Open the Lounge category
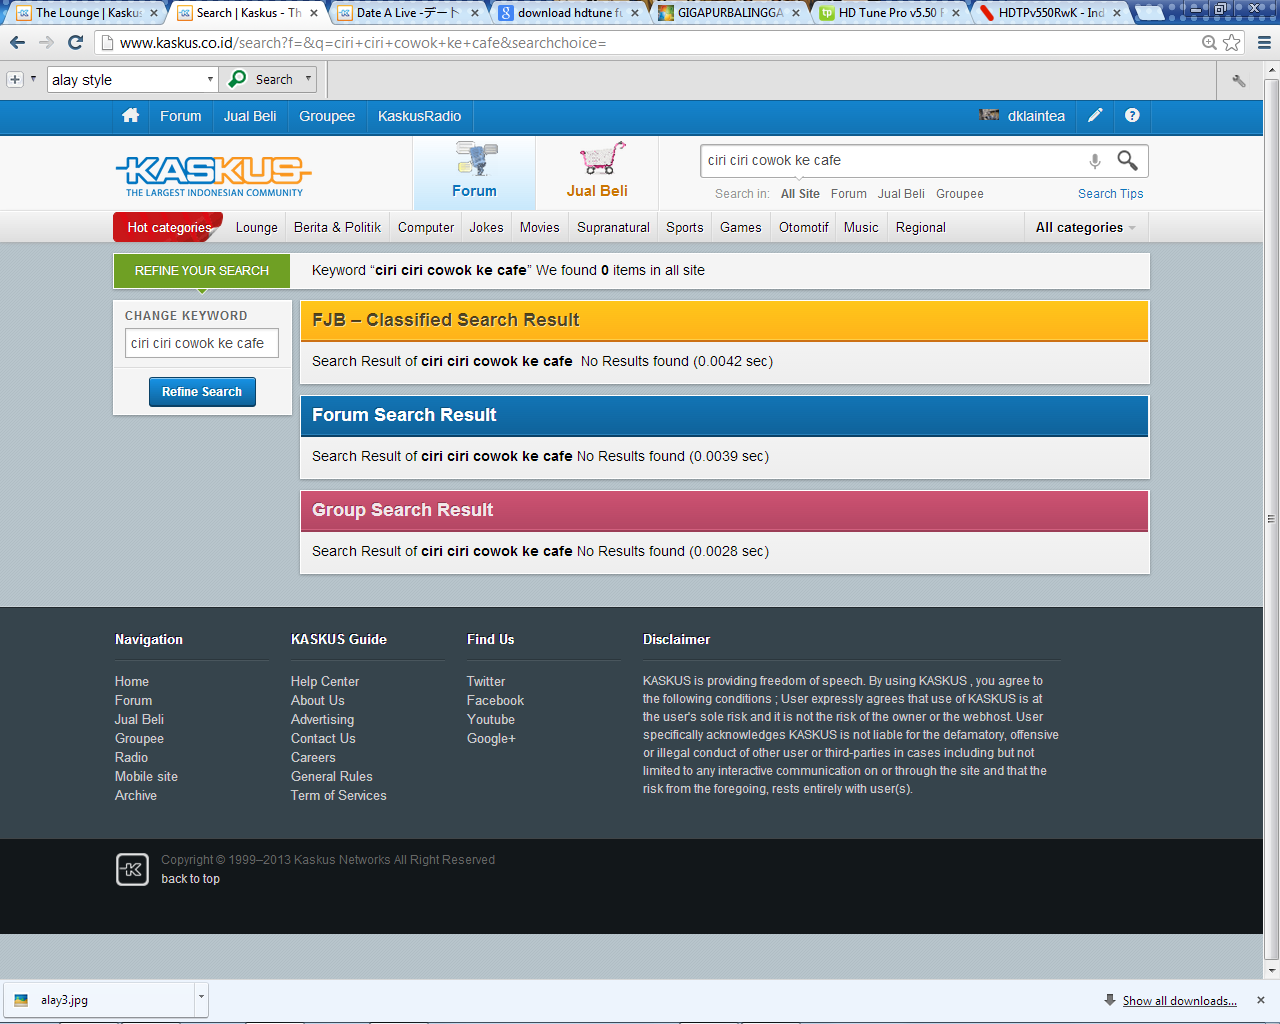The image size is (1280, 1024). coord(257,228)
